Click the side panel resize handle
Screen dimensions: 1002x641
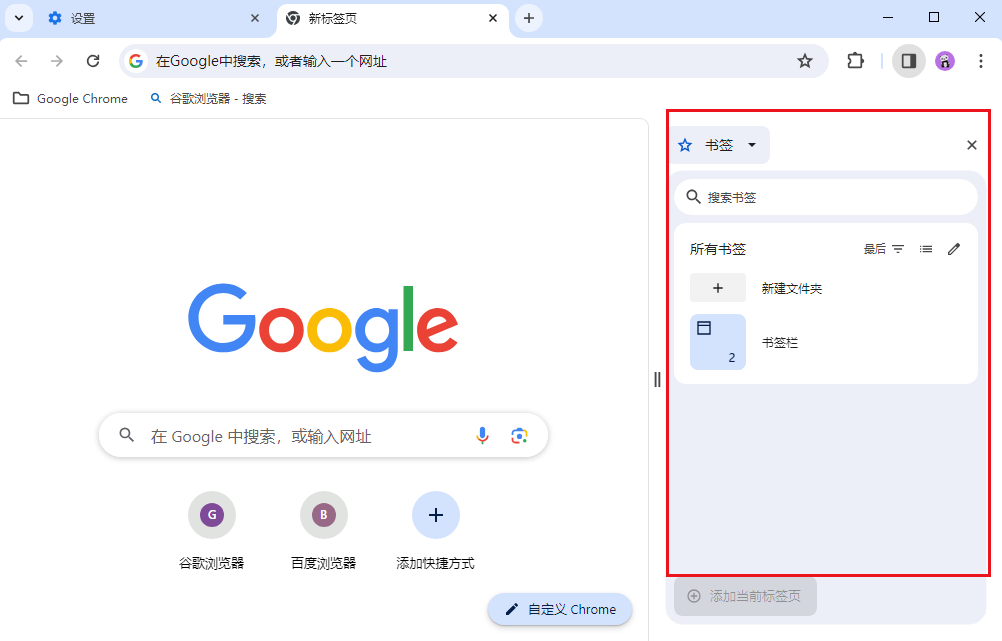pos(657,380)
